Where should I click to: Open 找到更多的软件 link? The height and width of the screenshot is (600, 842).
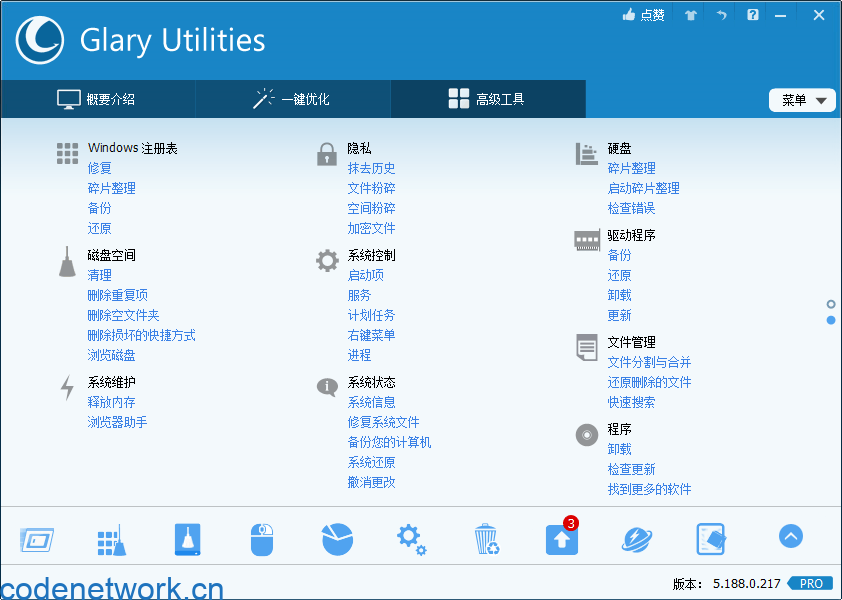tap(649, 489)
